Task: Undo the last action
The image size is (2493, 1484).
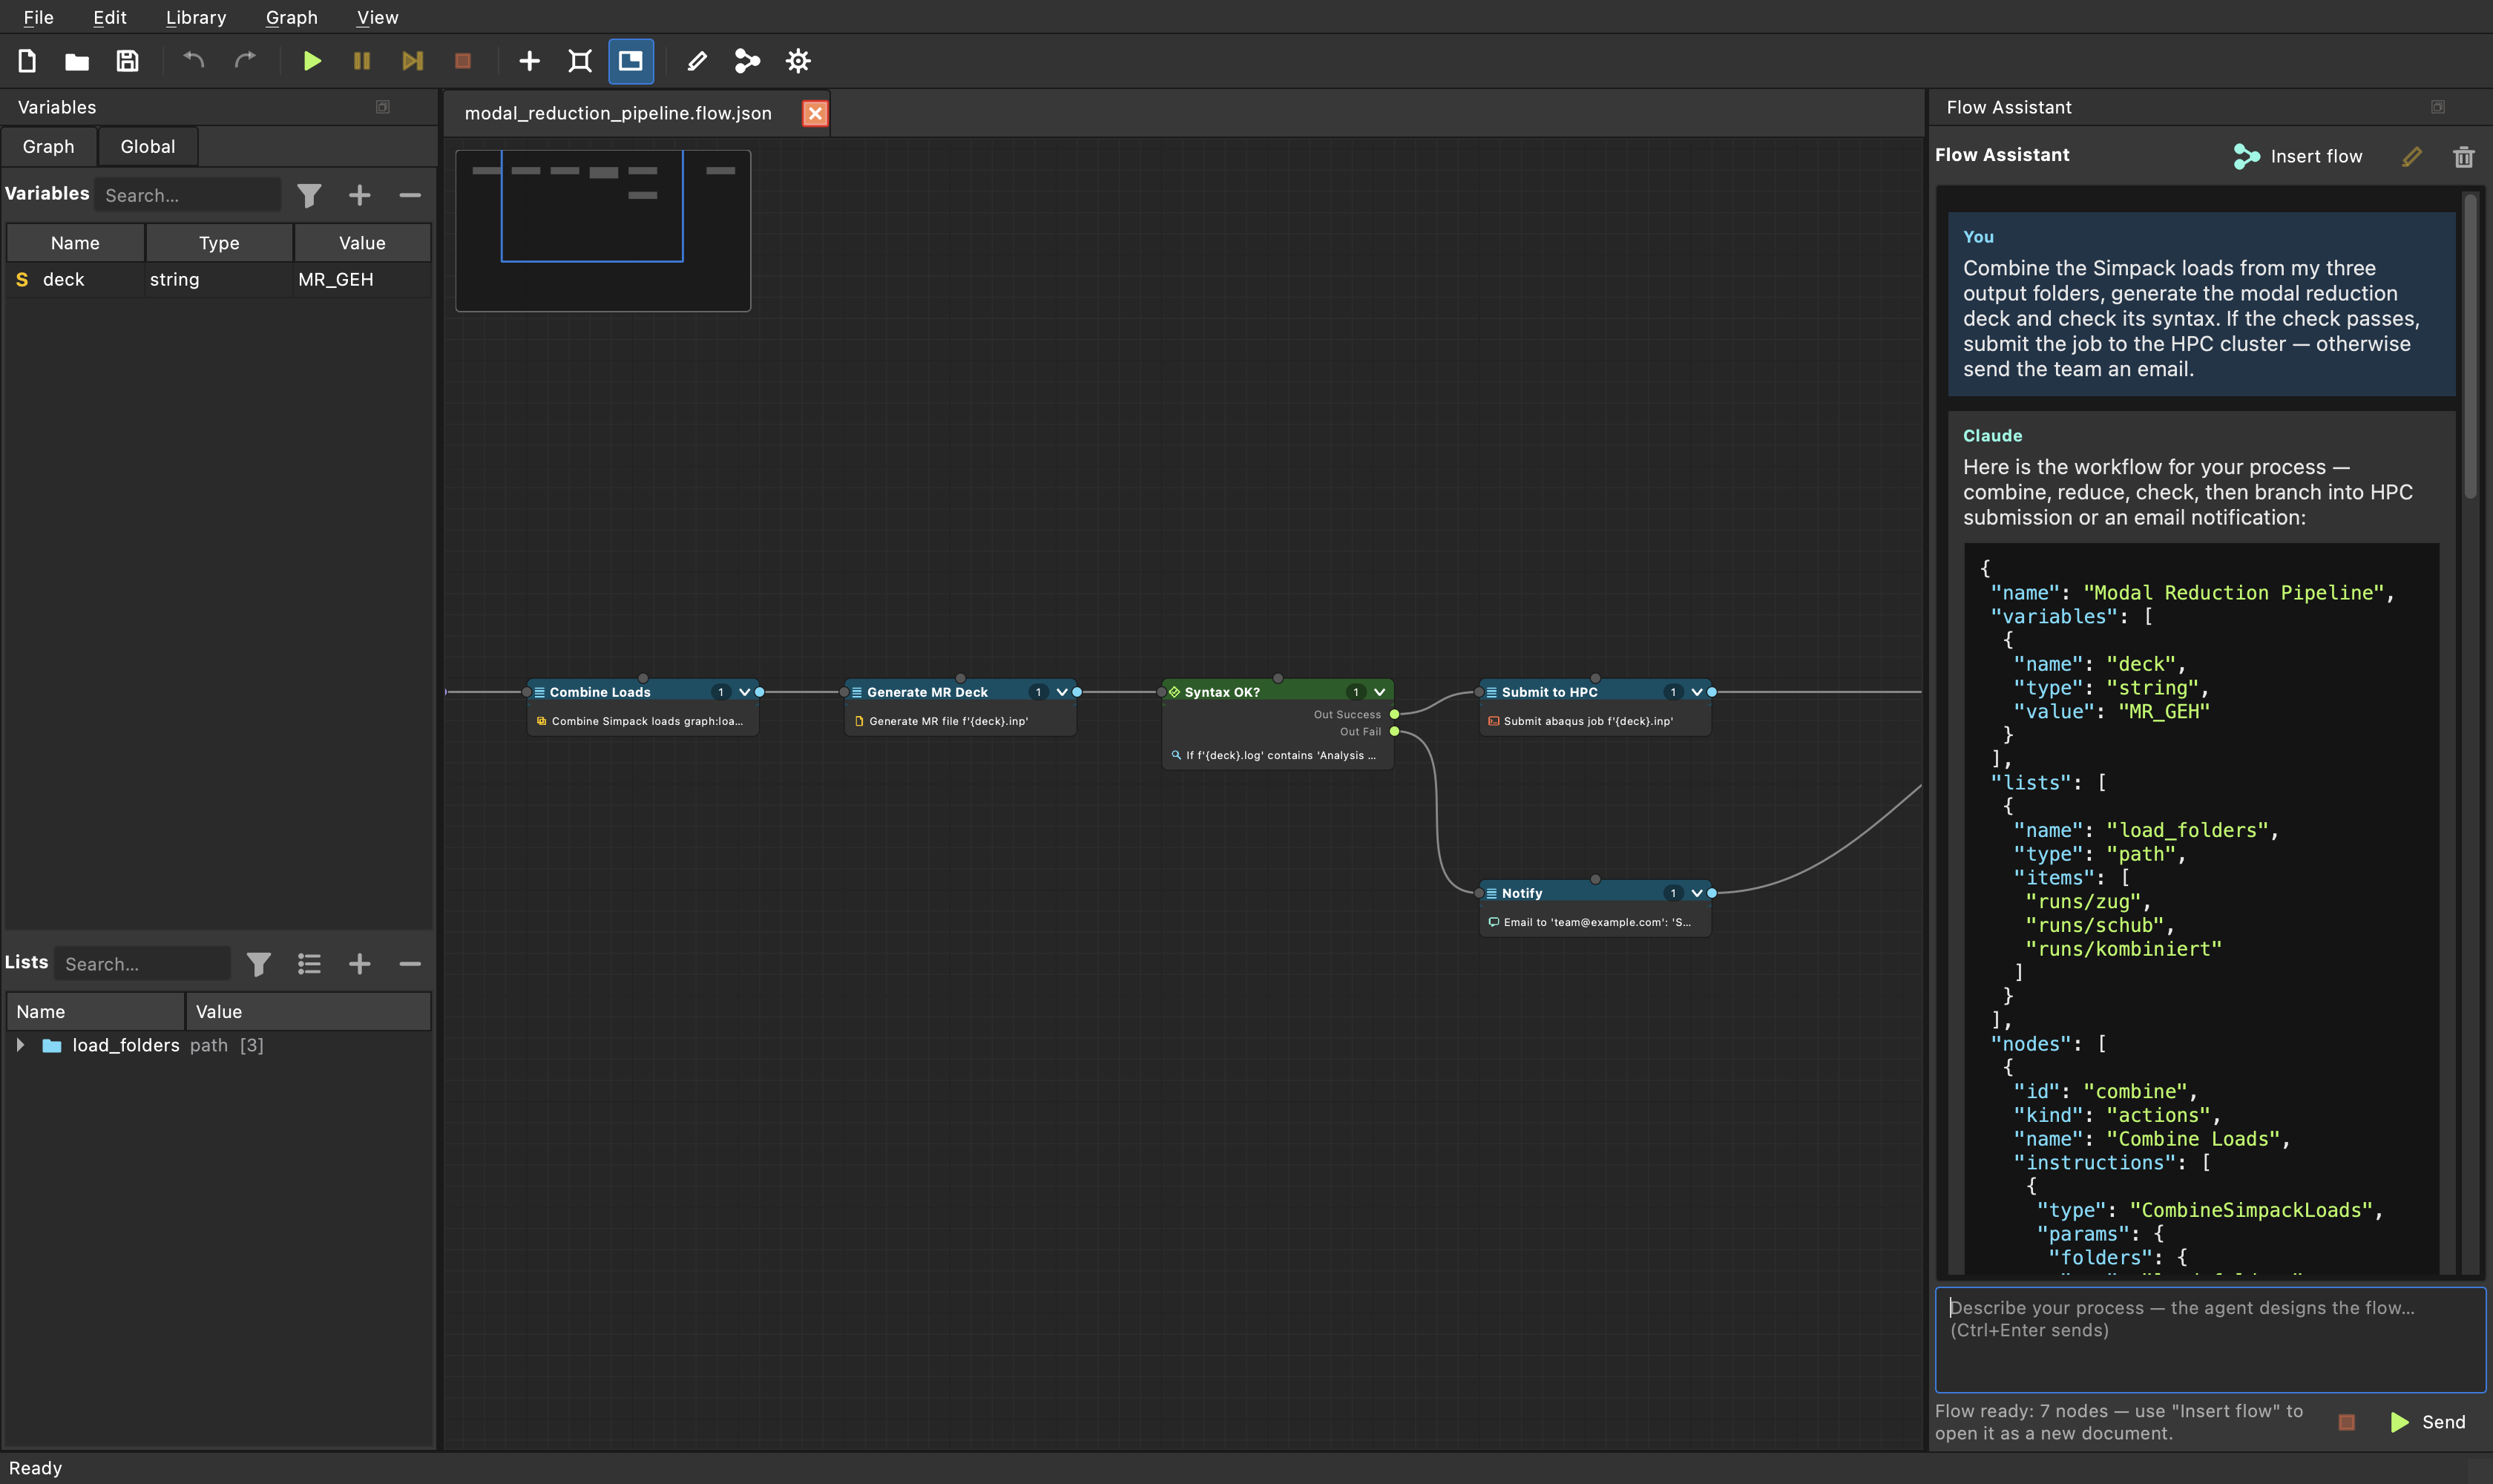Action: pos(194,61)
